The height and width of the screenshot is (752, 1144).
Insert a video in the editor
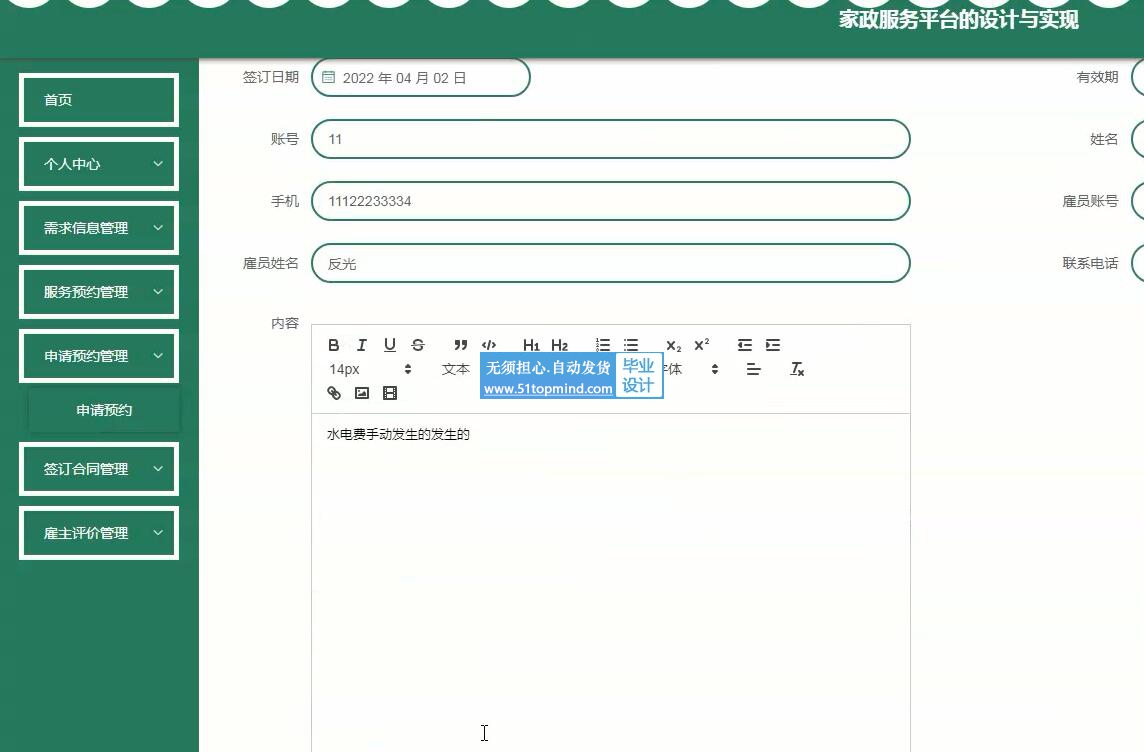[390, 393]
